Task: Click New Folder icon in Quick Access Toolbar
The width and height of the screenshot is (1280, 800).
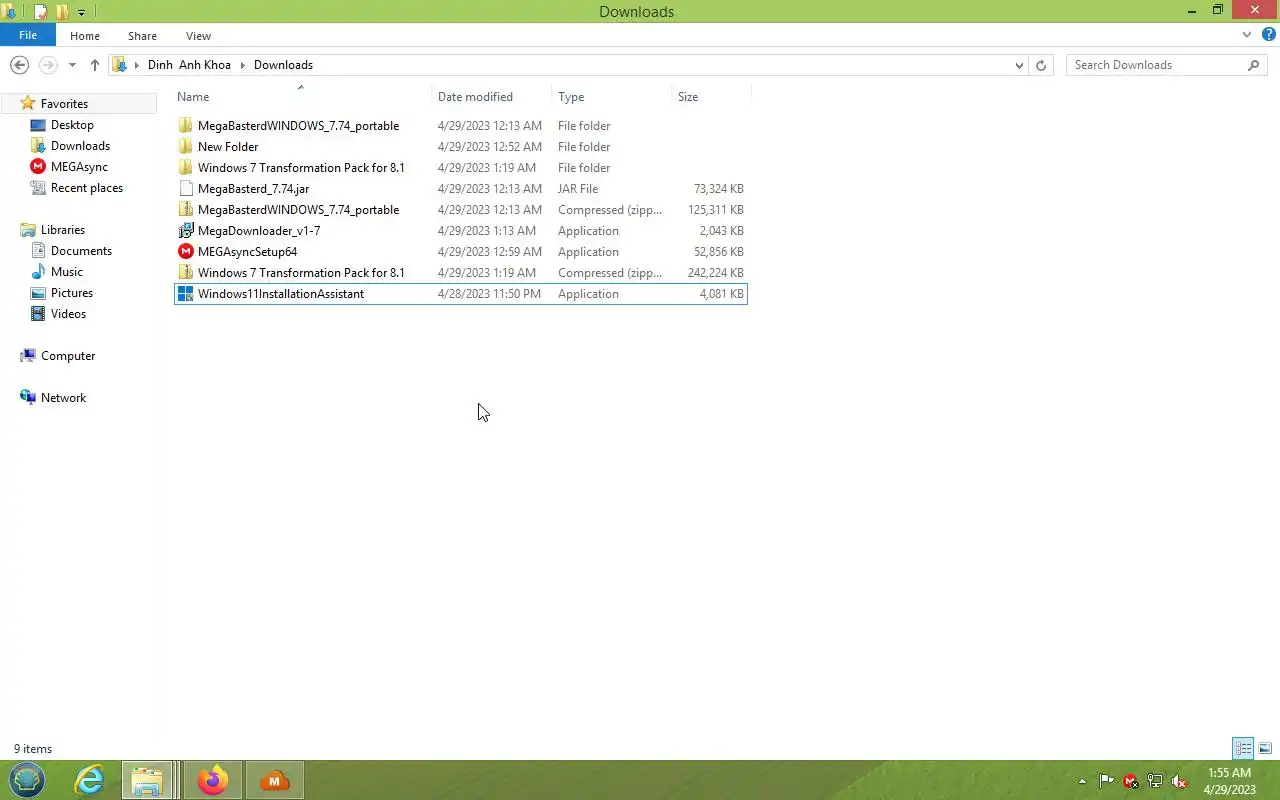Action: tap(63, 12)
